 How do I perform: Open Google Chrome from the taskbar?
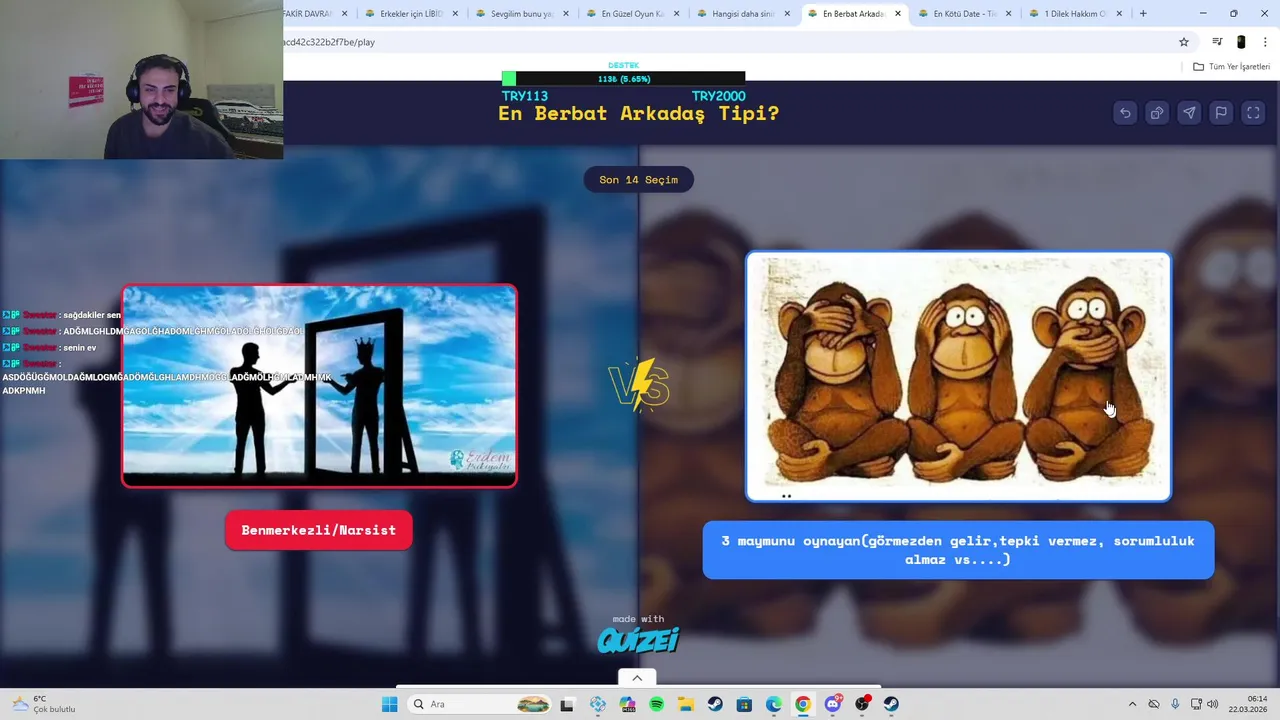[802, 704]
